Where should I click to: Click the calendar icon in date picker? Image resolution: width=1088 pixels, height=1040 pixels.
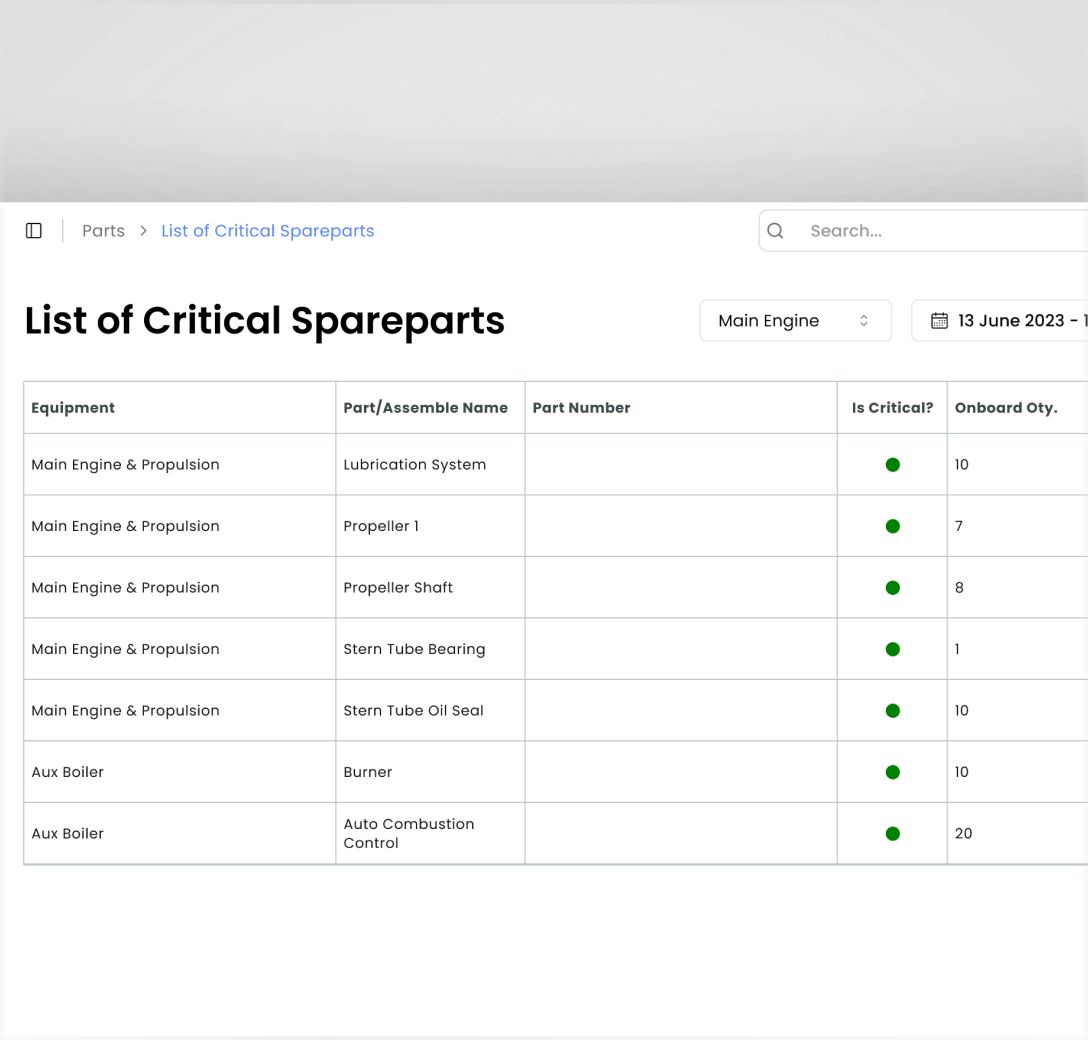click(x=939, y=321)
